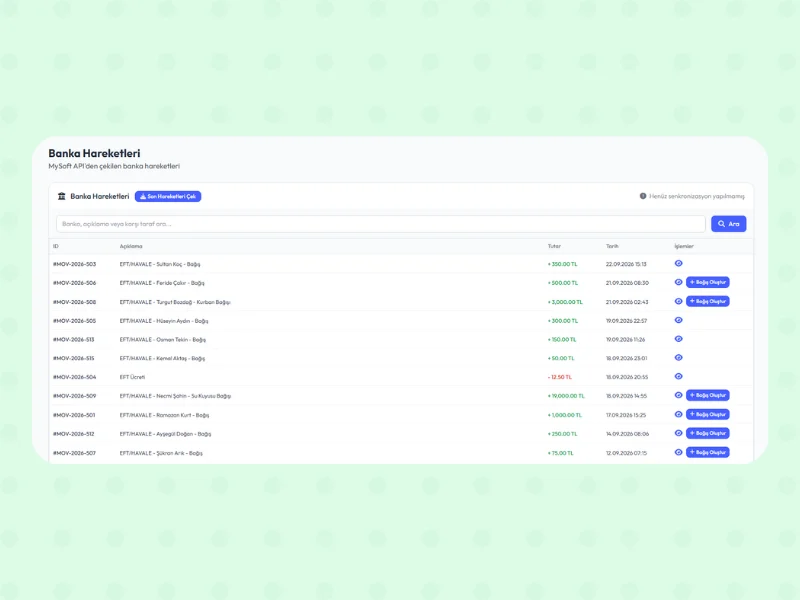Click the Son Hareketleri Çek button

point(168,196)
